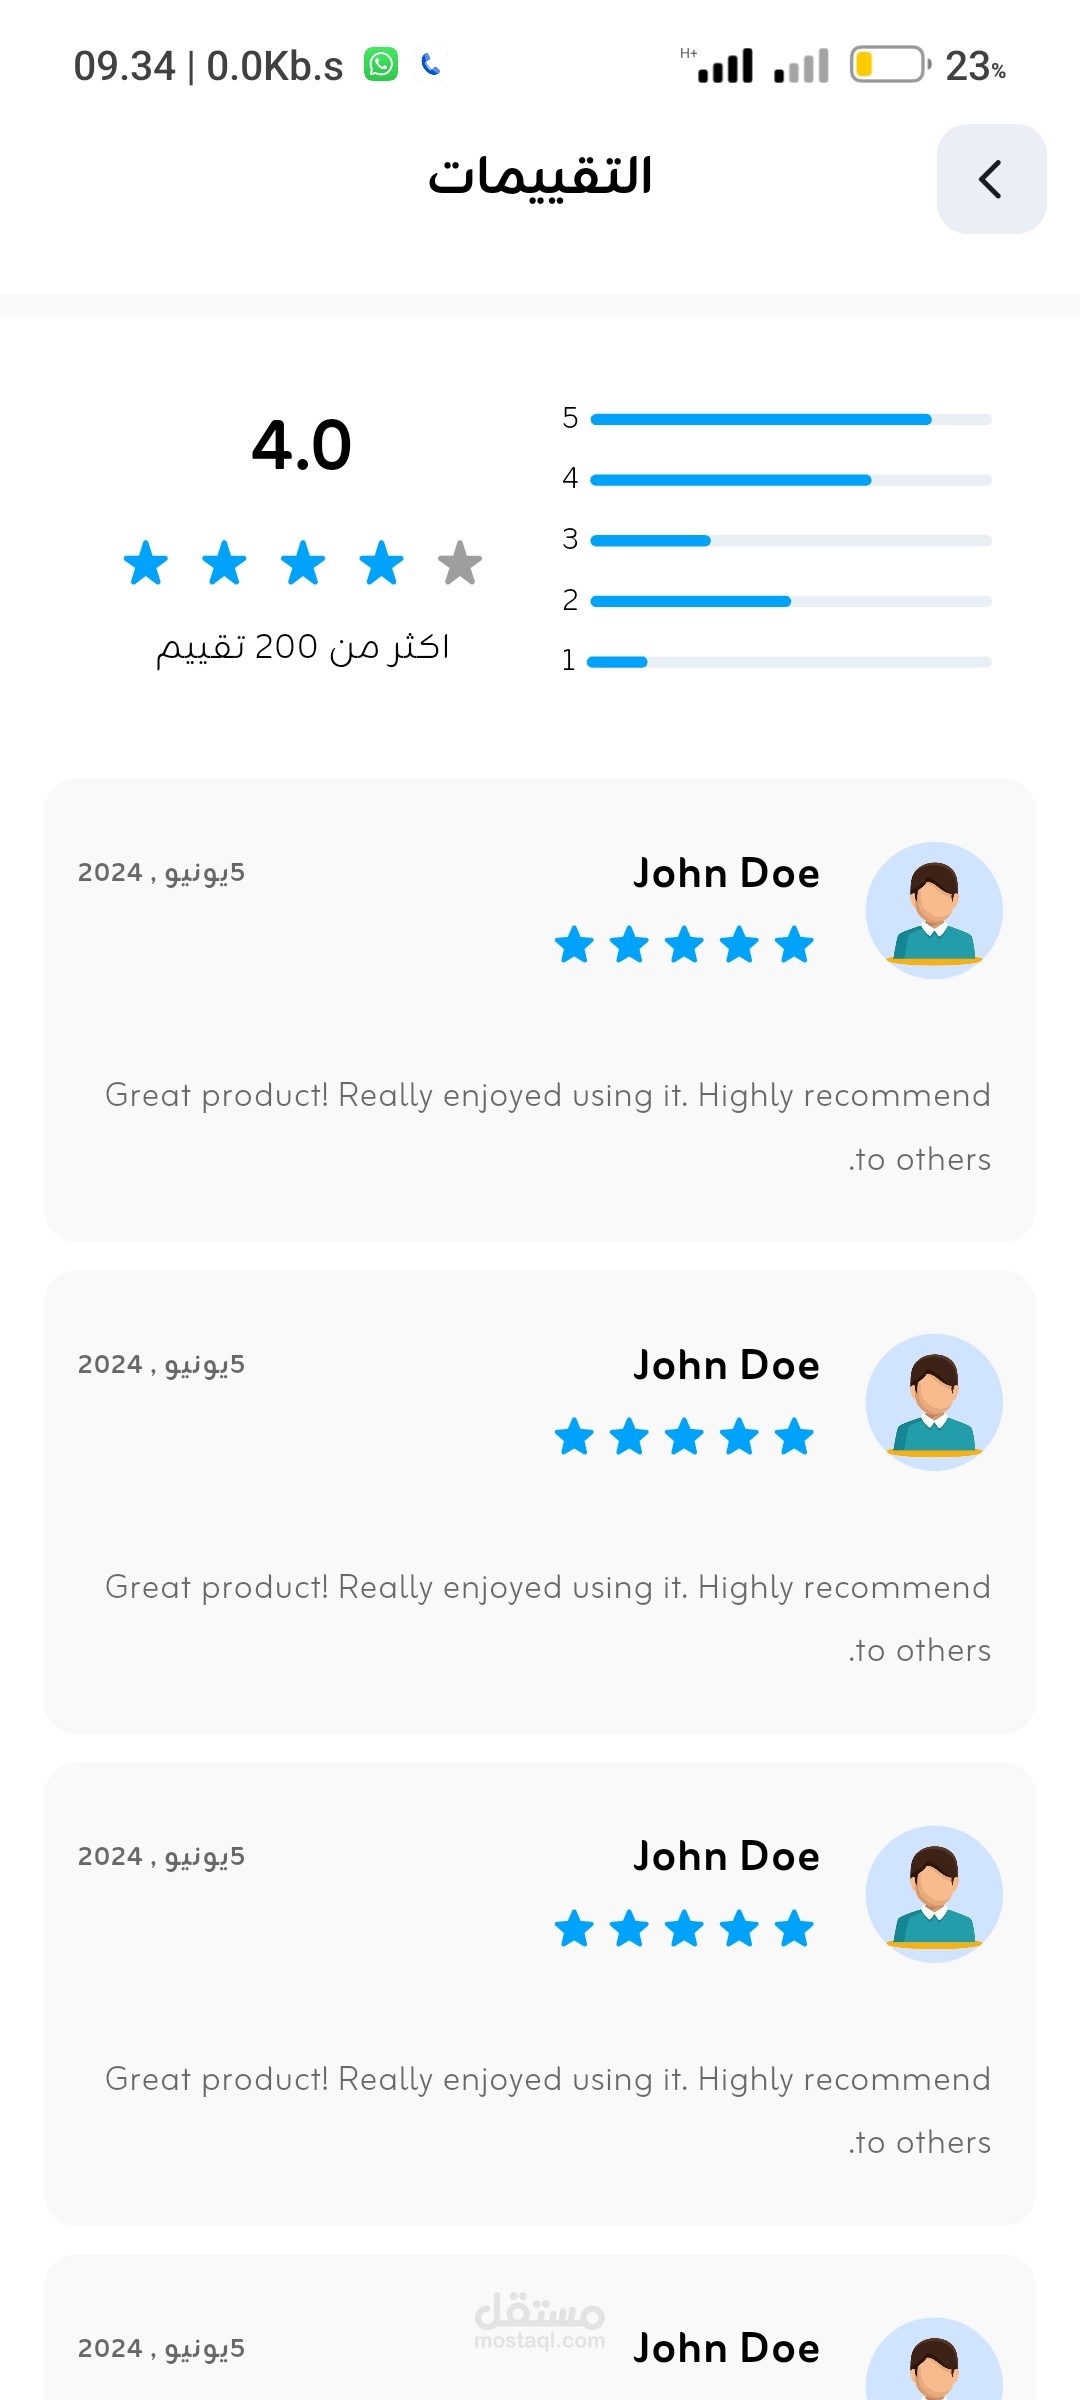This screenshot has height=2400, width=1080.
Task: Tap the third reviewer's avatar picture
Action: (x=934, y=1894)
